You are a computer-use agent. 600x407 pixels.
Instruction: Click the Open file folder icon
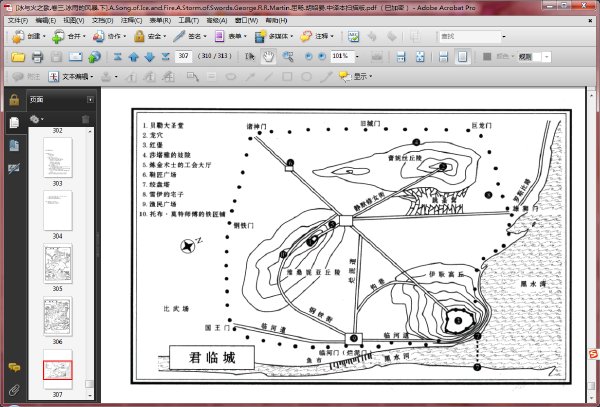point(18,57)
